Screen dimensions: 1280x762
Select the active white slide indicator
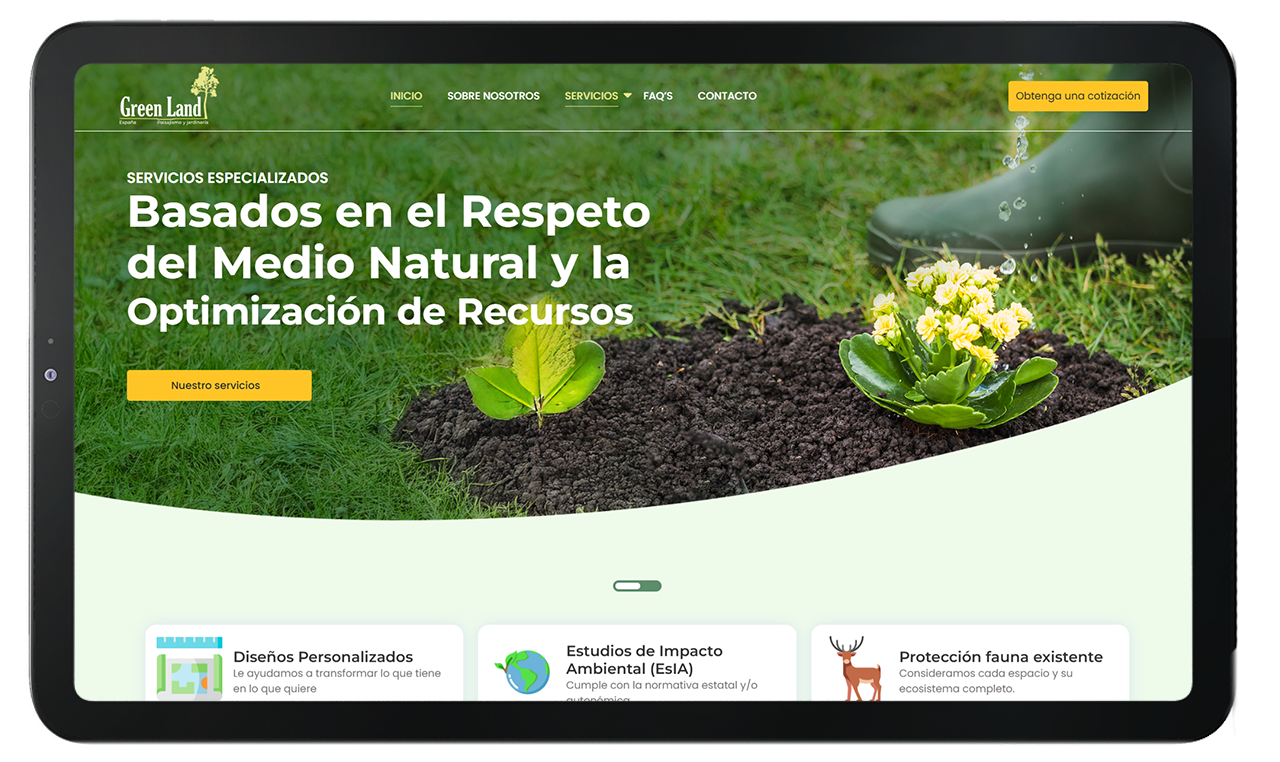pyautogui.click(x=627, y=586)
